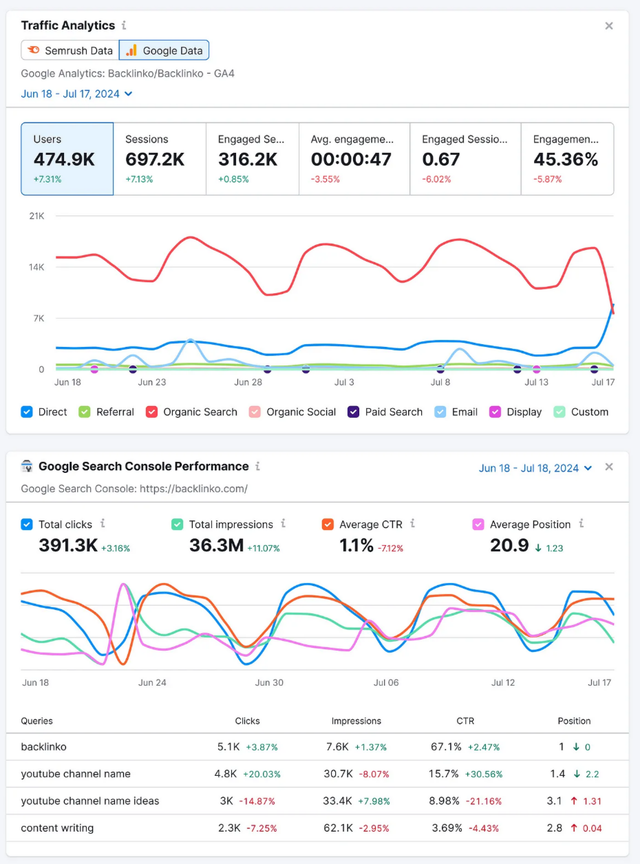This screenshot has height=864, width=640.
Task: Click info icon beside Total impressions
Action: point(283,523)
